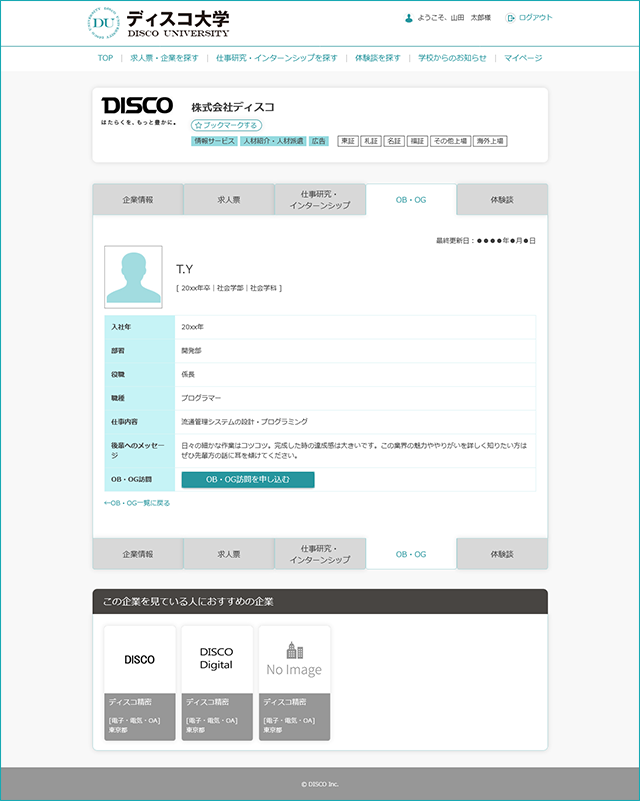Image resolution: width=640 pixels, height=801 pixels.
Task: Switch to lower 求人票 tab
Action: tap(229, 554)
